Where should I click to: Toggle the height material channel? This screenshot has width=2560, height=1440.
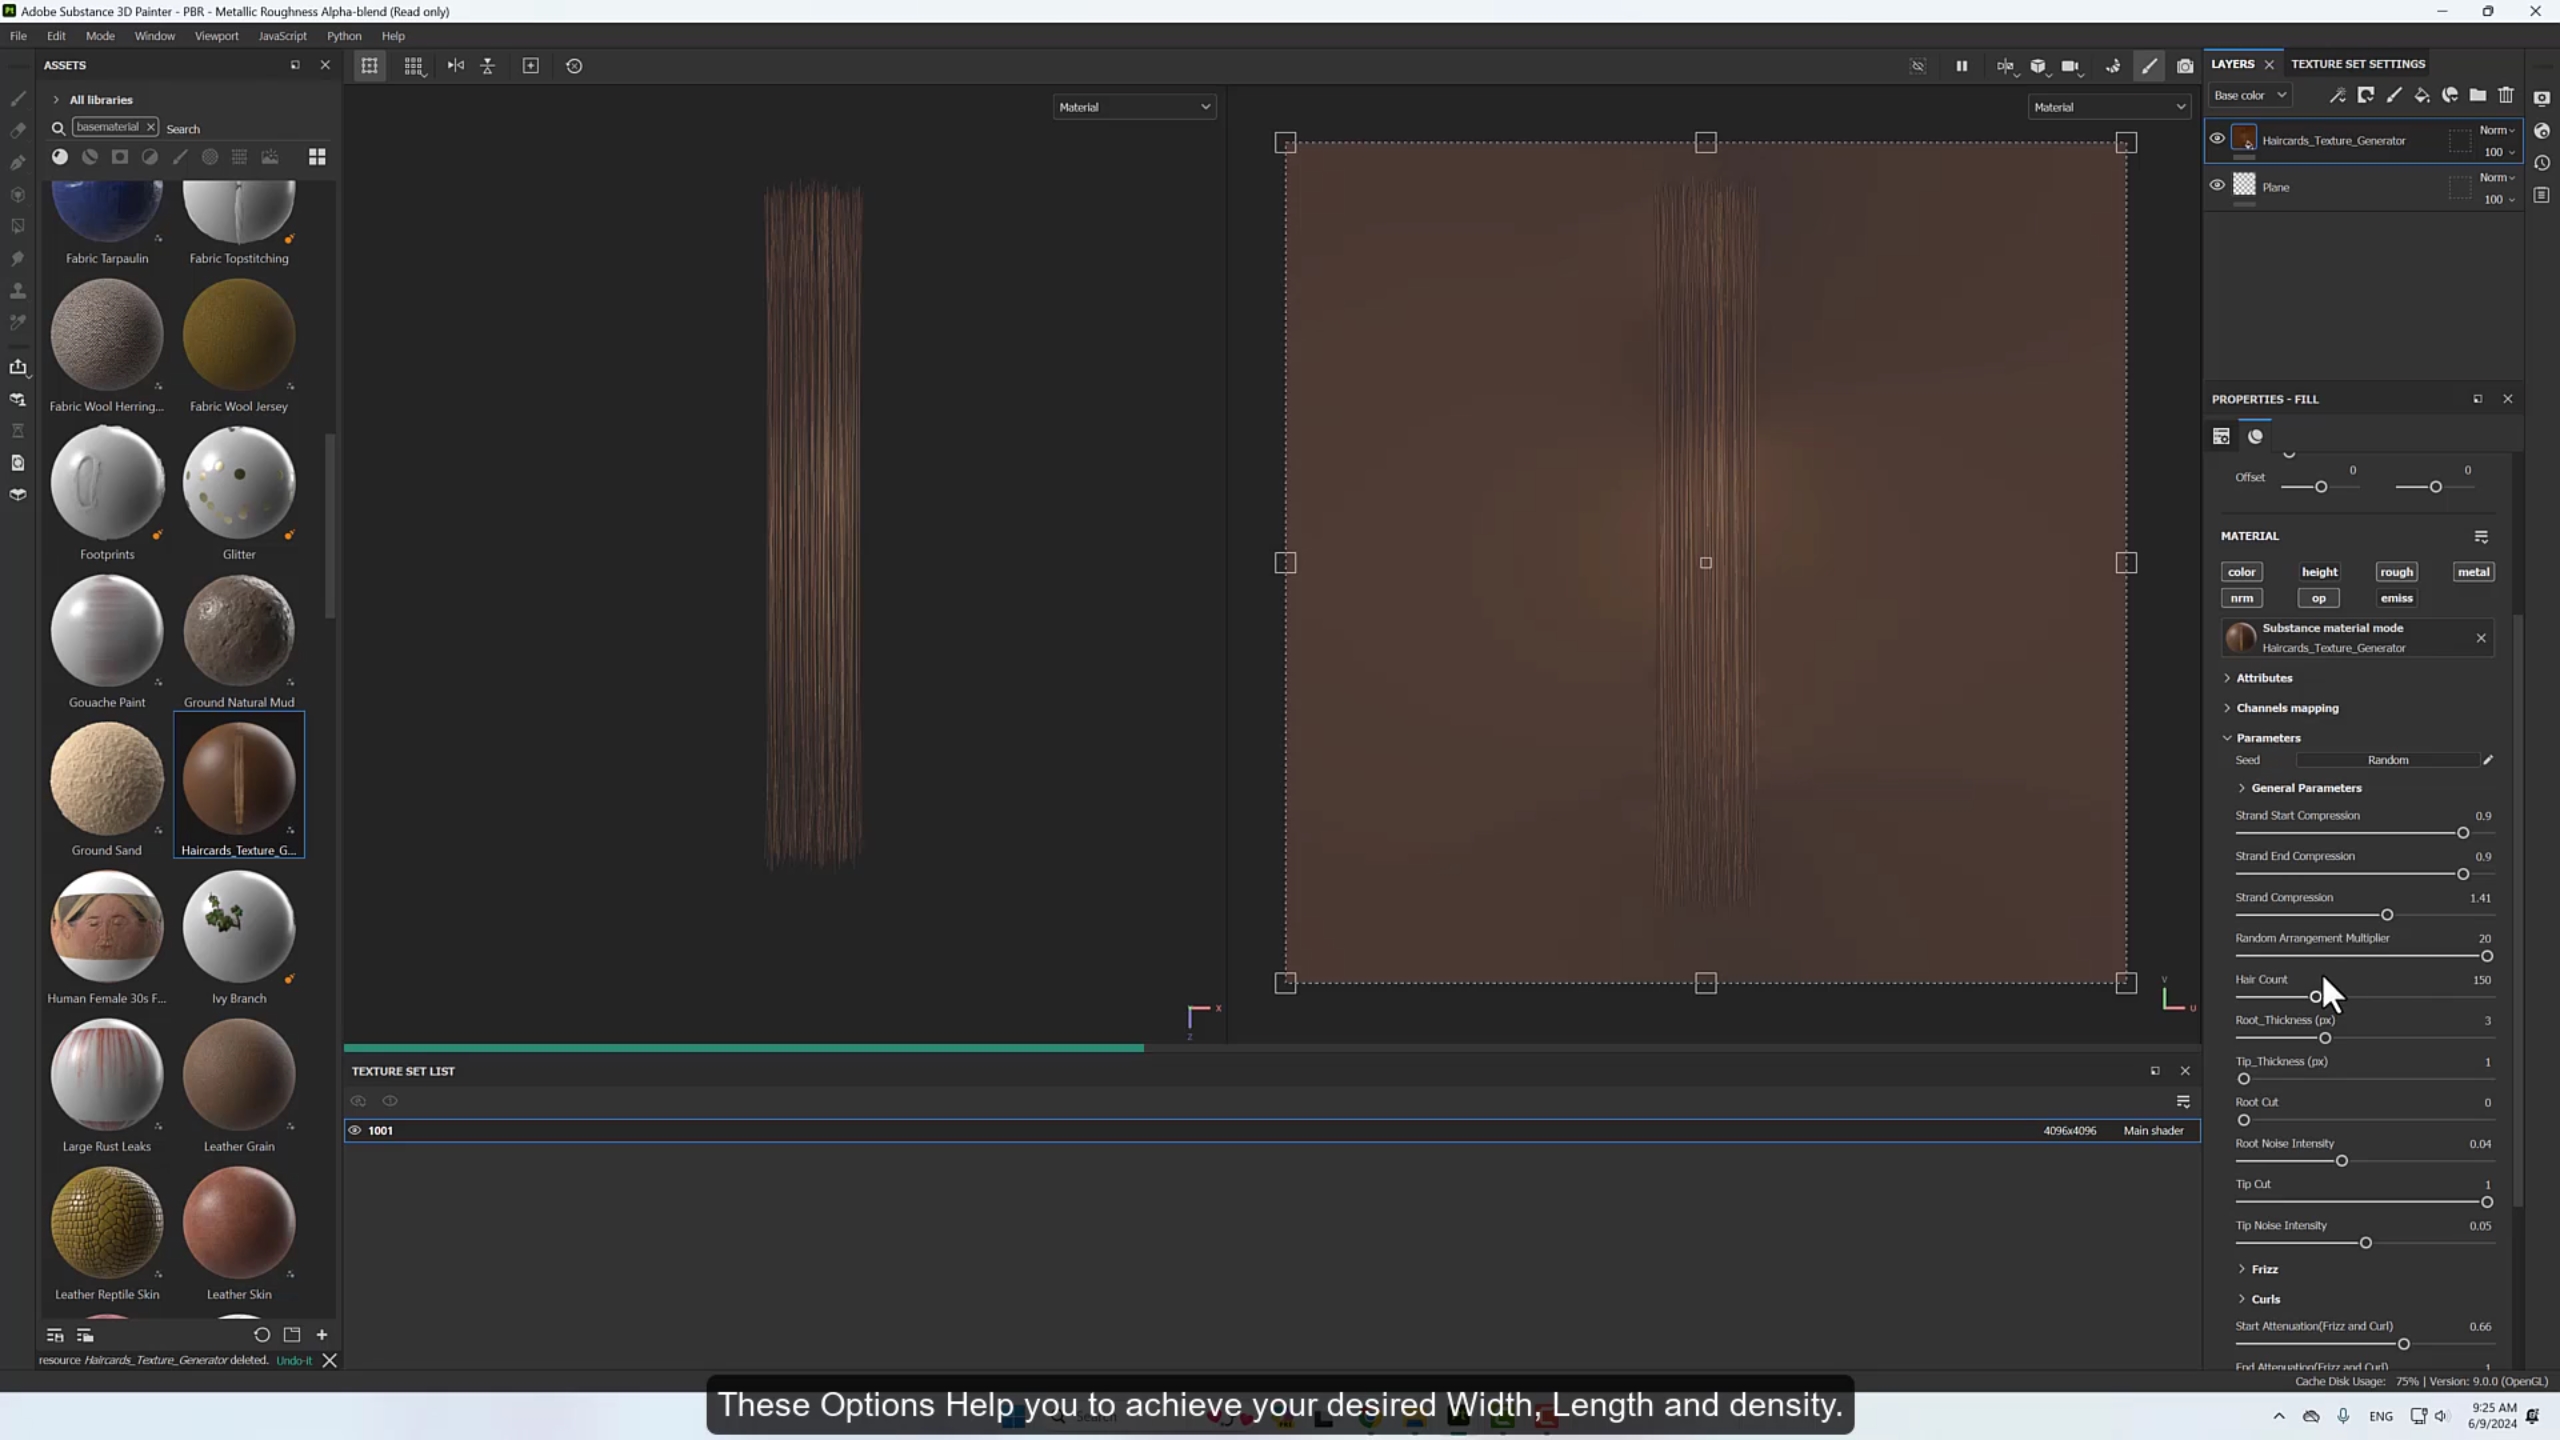coord(2319,572)
